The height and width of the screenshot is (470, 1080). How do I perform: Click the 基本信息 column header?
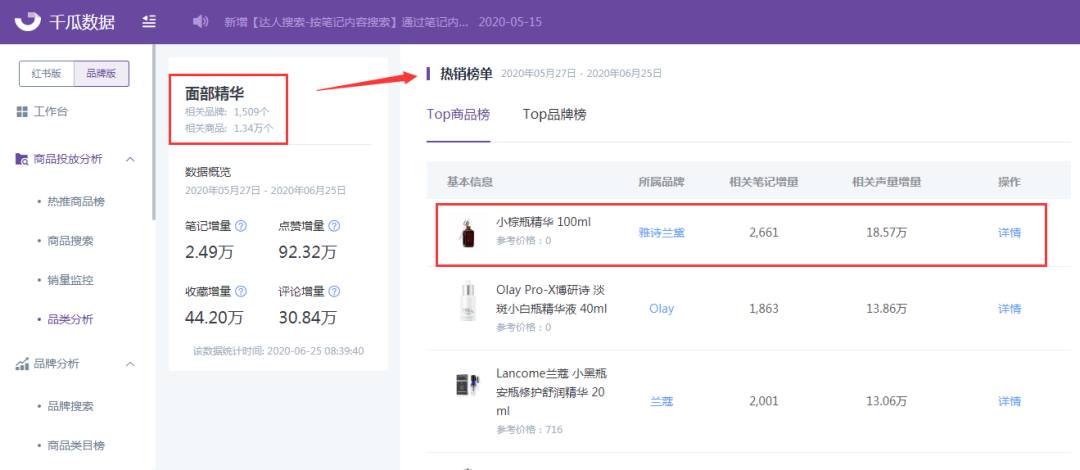pyautogui.click(x=470, y=182)
